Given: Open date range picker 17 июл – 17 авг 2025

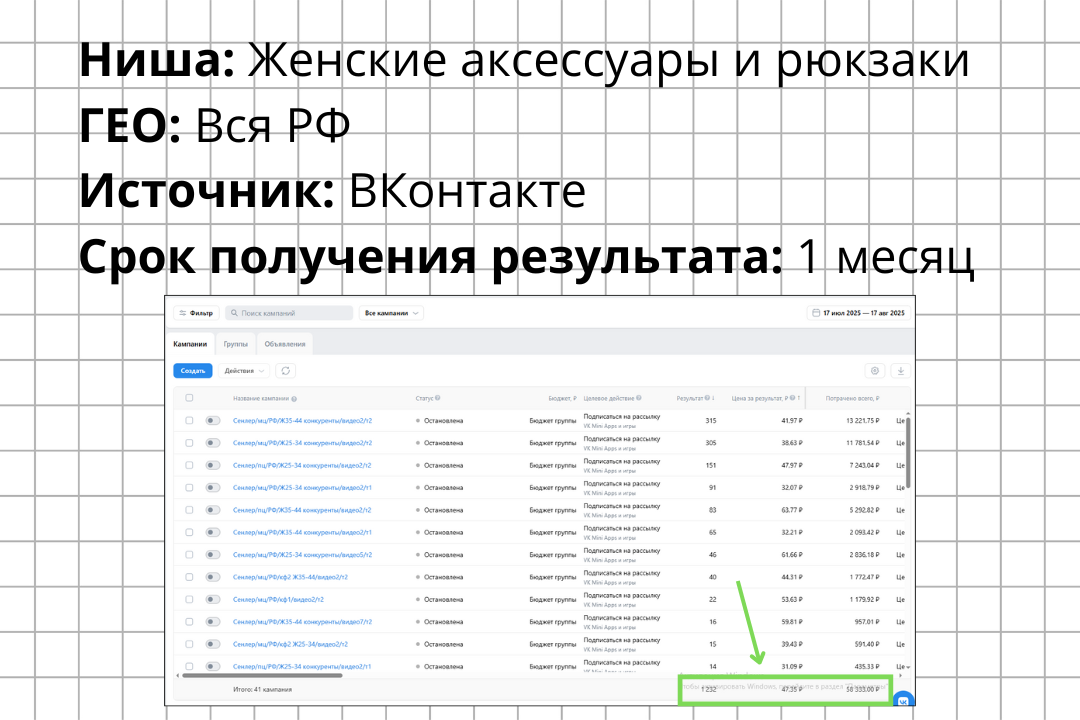Looking at the screenshot, I should tap(858, 313).
